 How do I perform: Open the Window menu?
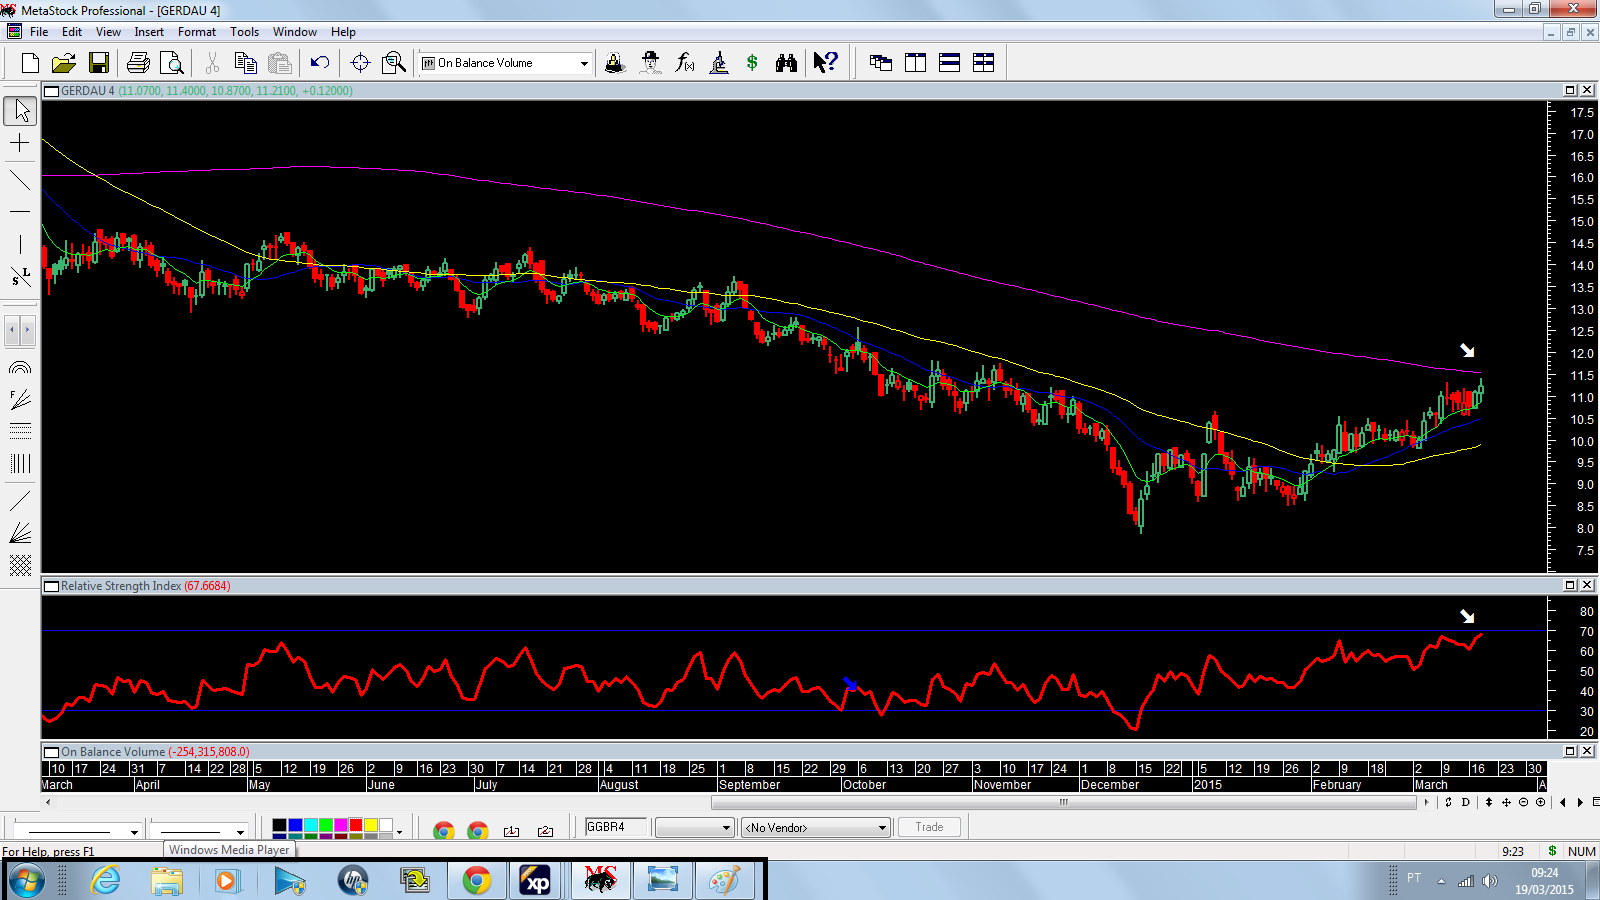tap(295, 32)
